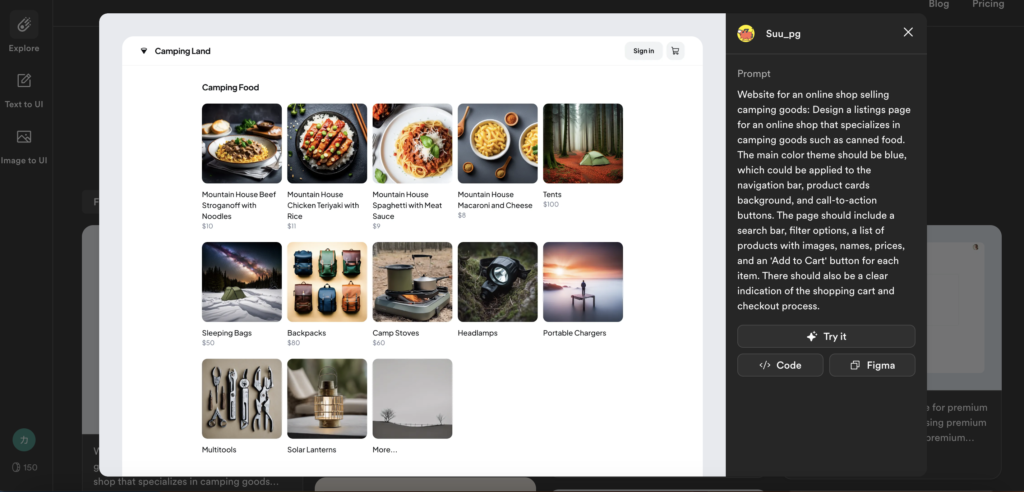Click the Camping Land logo icon

point(144,51)
